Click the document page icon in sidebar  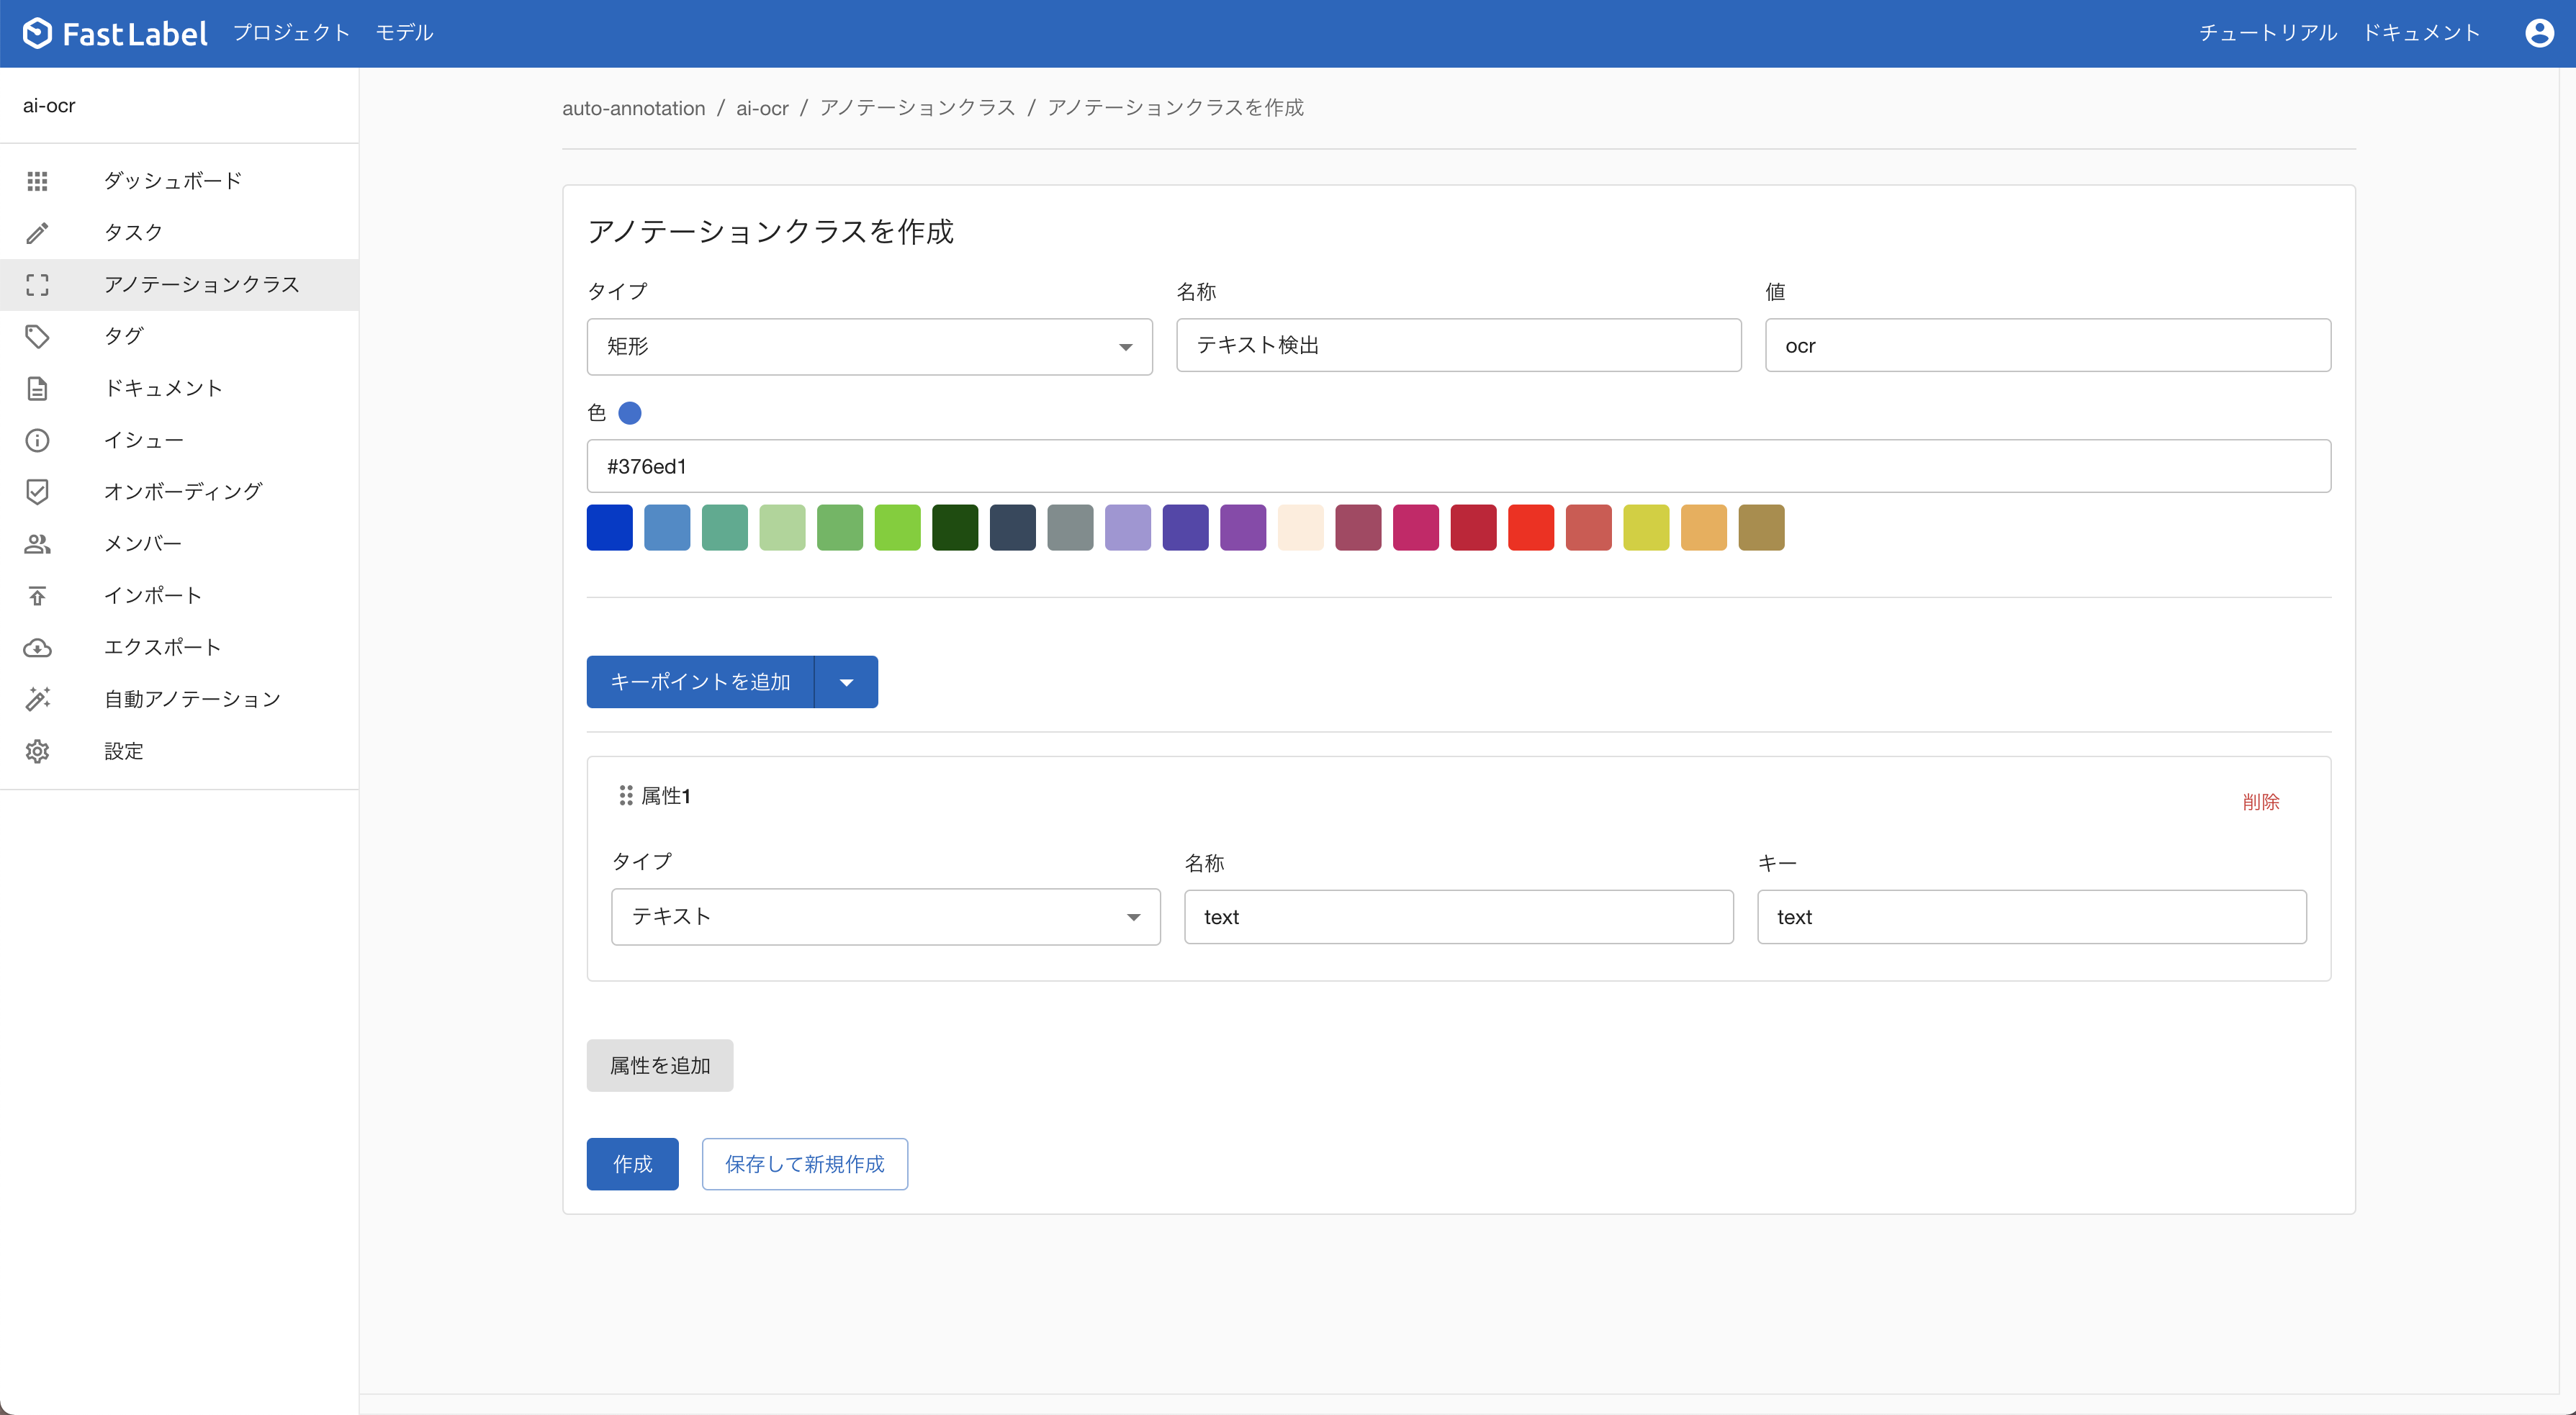click(x=37, y=388)
